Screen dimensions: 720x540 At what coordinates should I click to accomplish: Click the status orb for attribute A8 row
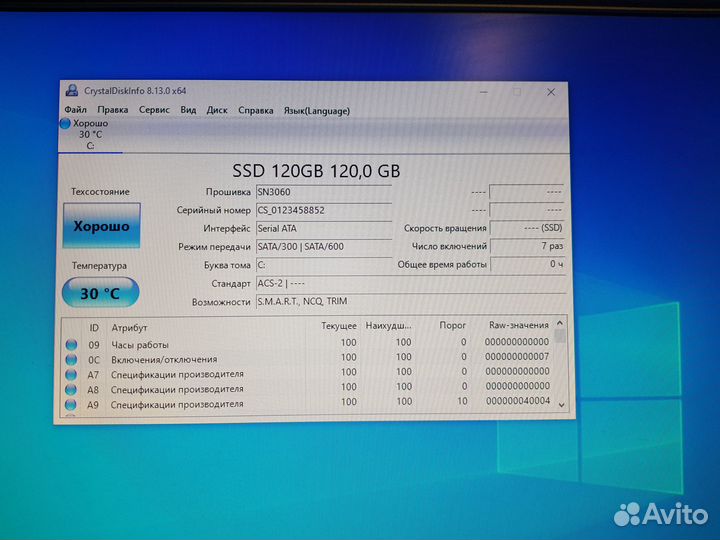[71, 389]
